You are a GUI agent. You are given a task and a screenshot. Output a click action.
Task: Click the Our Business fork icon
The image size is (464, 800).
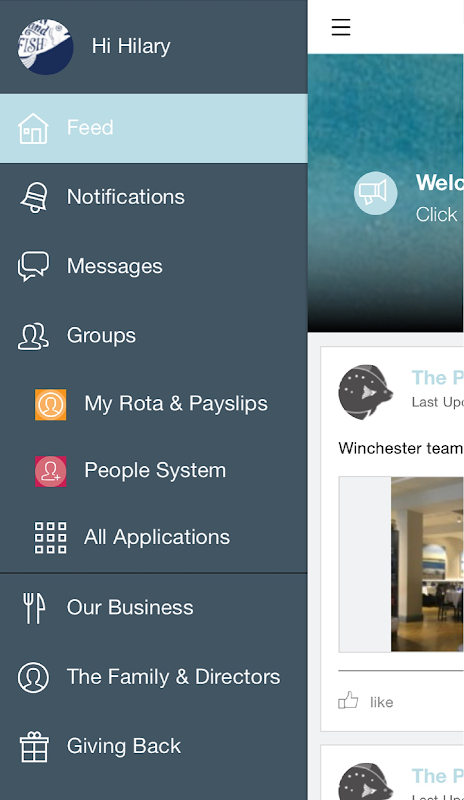[34, 608]
